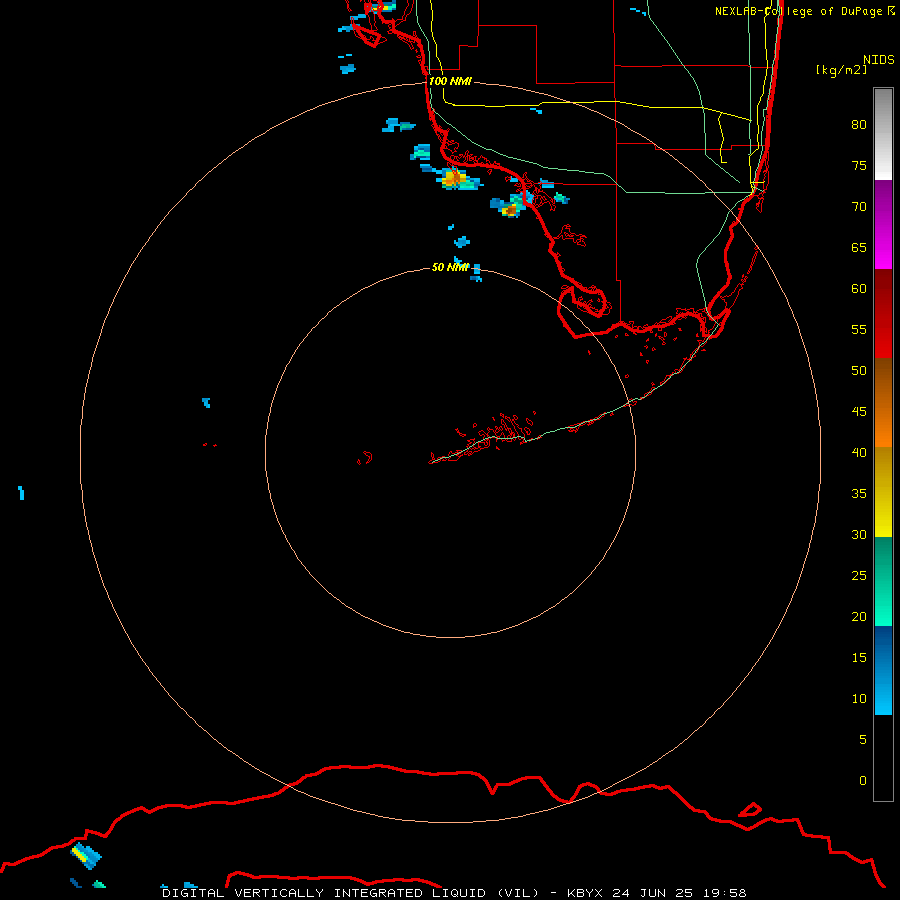900x900 pixels.
Task: Click the [kg/m2] unit label
Action: click(841, 70)
